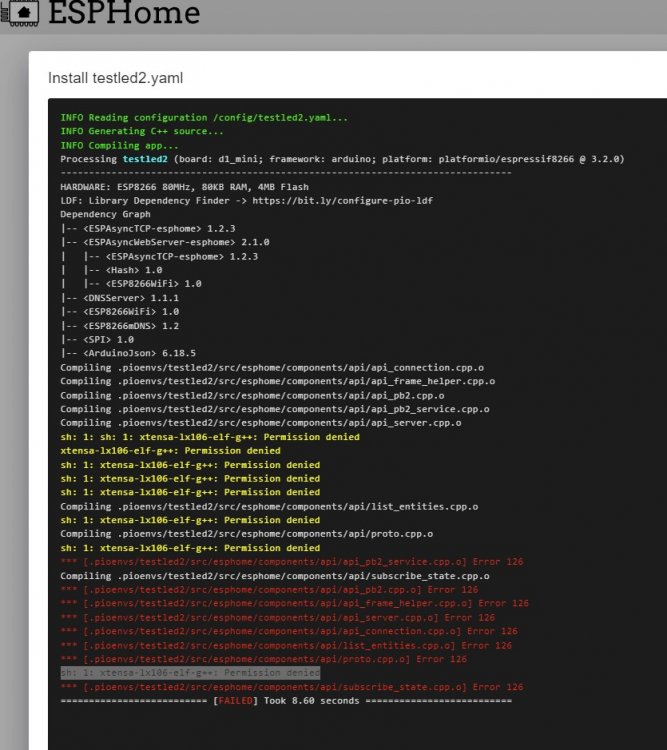Click the 'Compiling ...api_frame_helper.cpp.o' line
The width and height of the screenshot is (667, 750).
click(x=278, y=381)
